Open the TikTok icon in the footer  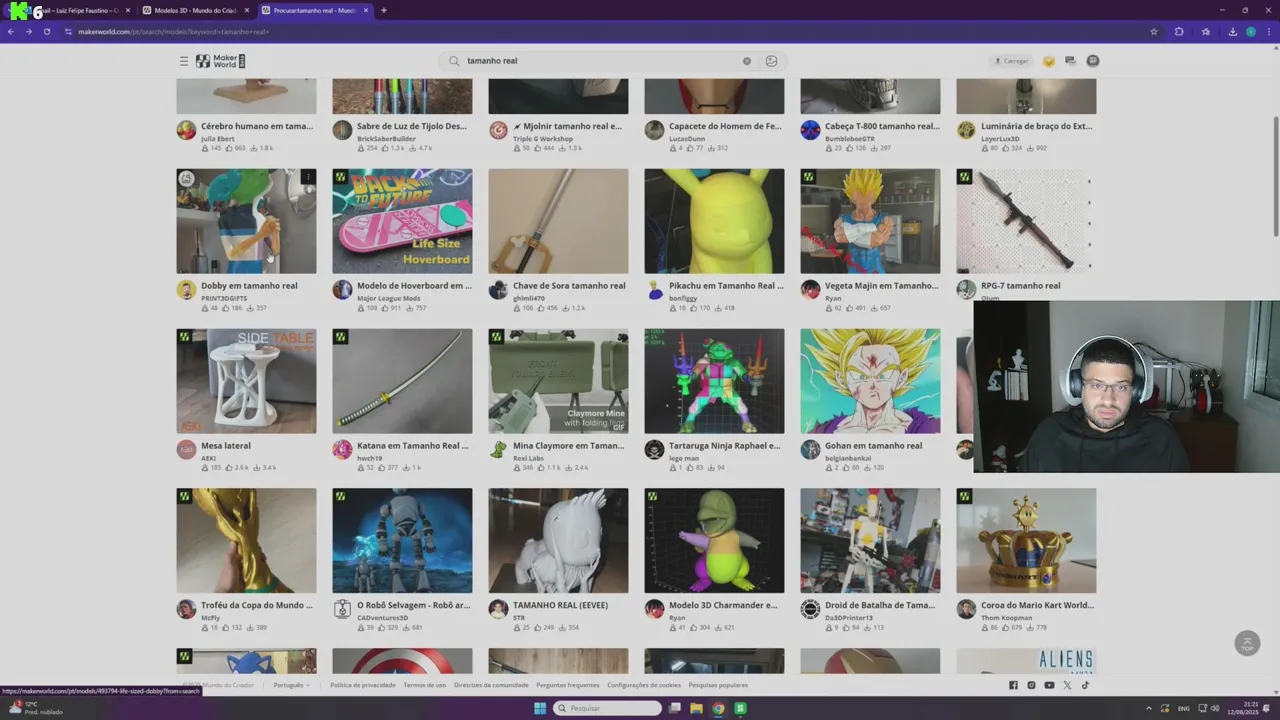coord(1085,685)
